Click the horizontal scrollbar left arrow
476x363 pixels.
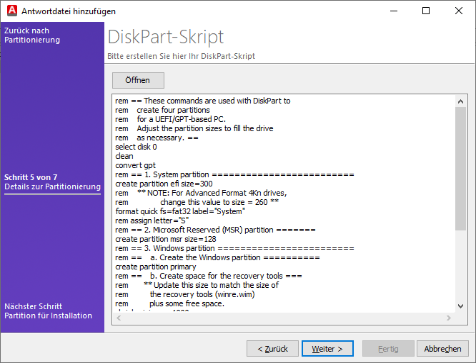[119, 318]
